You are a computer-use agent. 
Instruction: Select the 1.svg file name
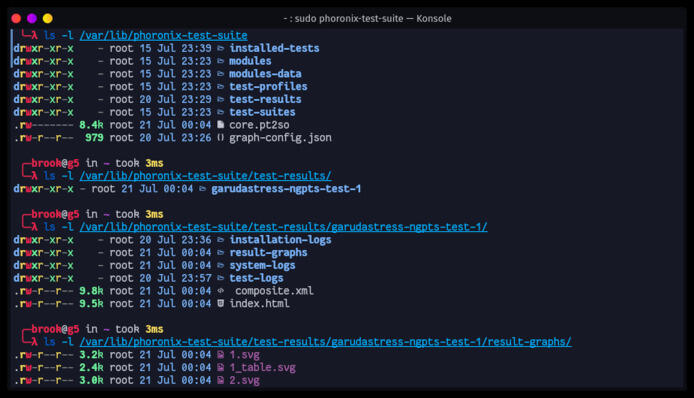click(x=244, y=355)
